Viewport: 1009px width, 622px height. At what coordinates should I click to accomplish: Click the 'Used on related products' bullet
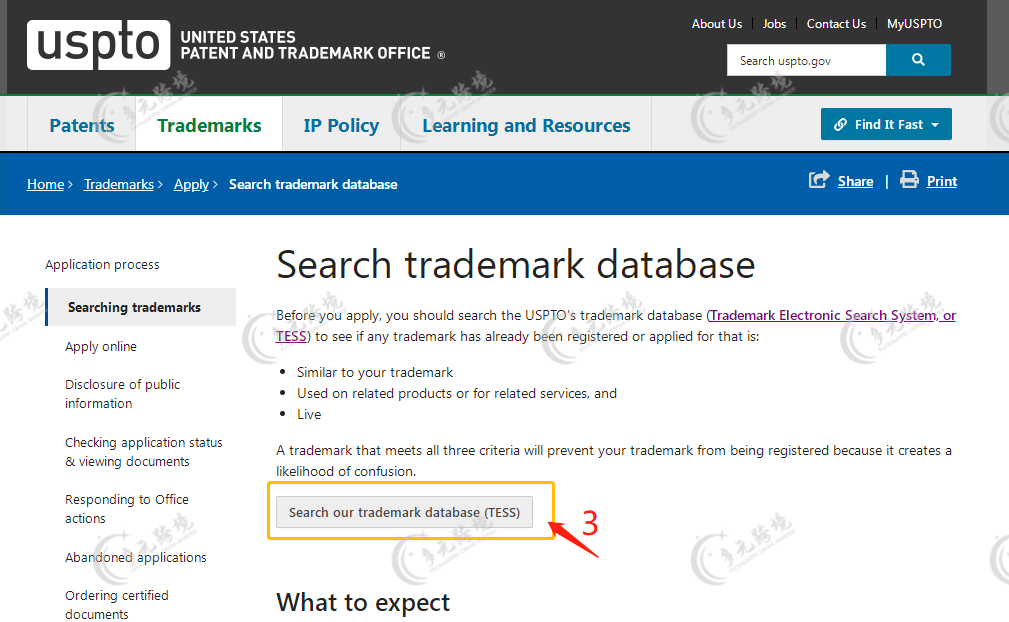click(x=457, y=393)
